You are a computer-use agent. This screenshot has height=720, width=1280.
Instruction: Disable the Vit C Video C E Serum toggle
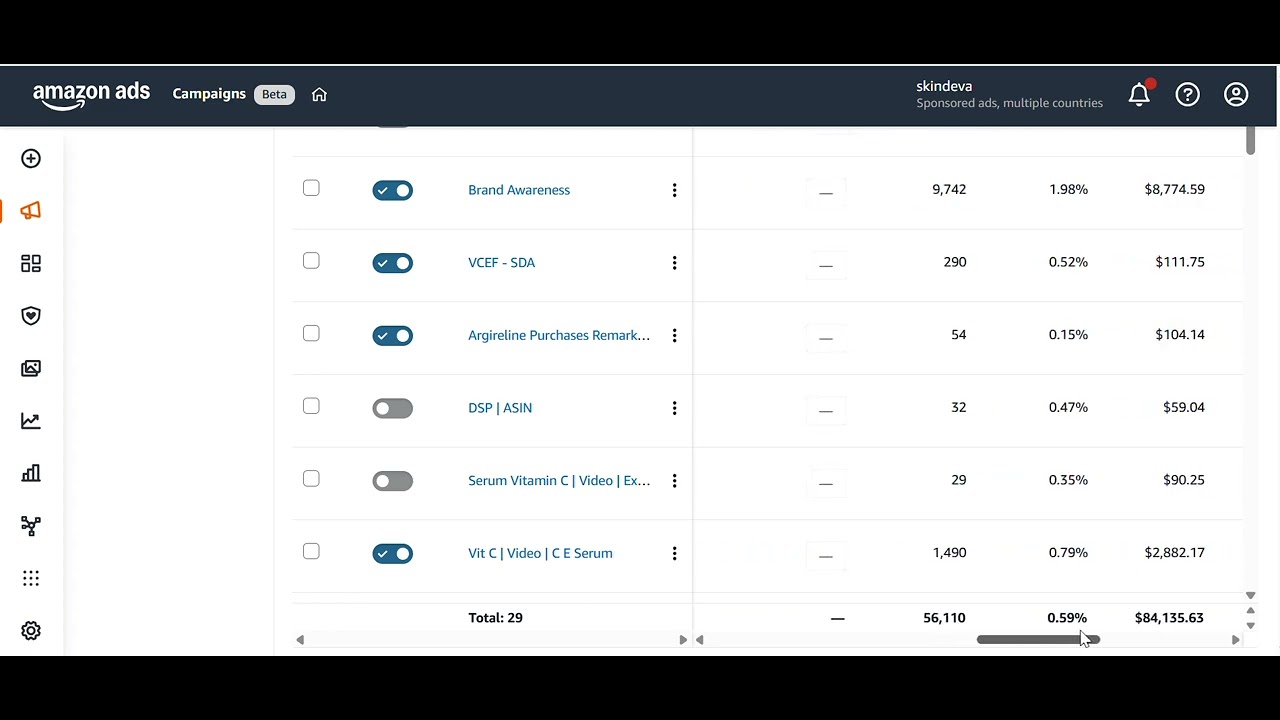pyautogui.click(x=392, y=554)
